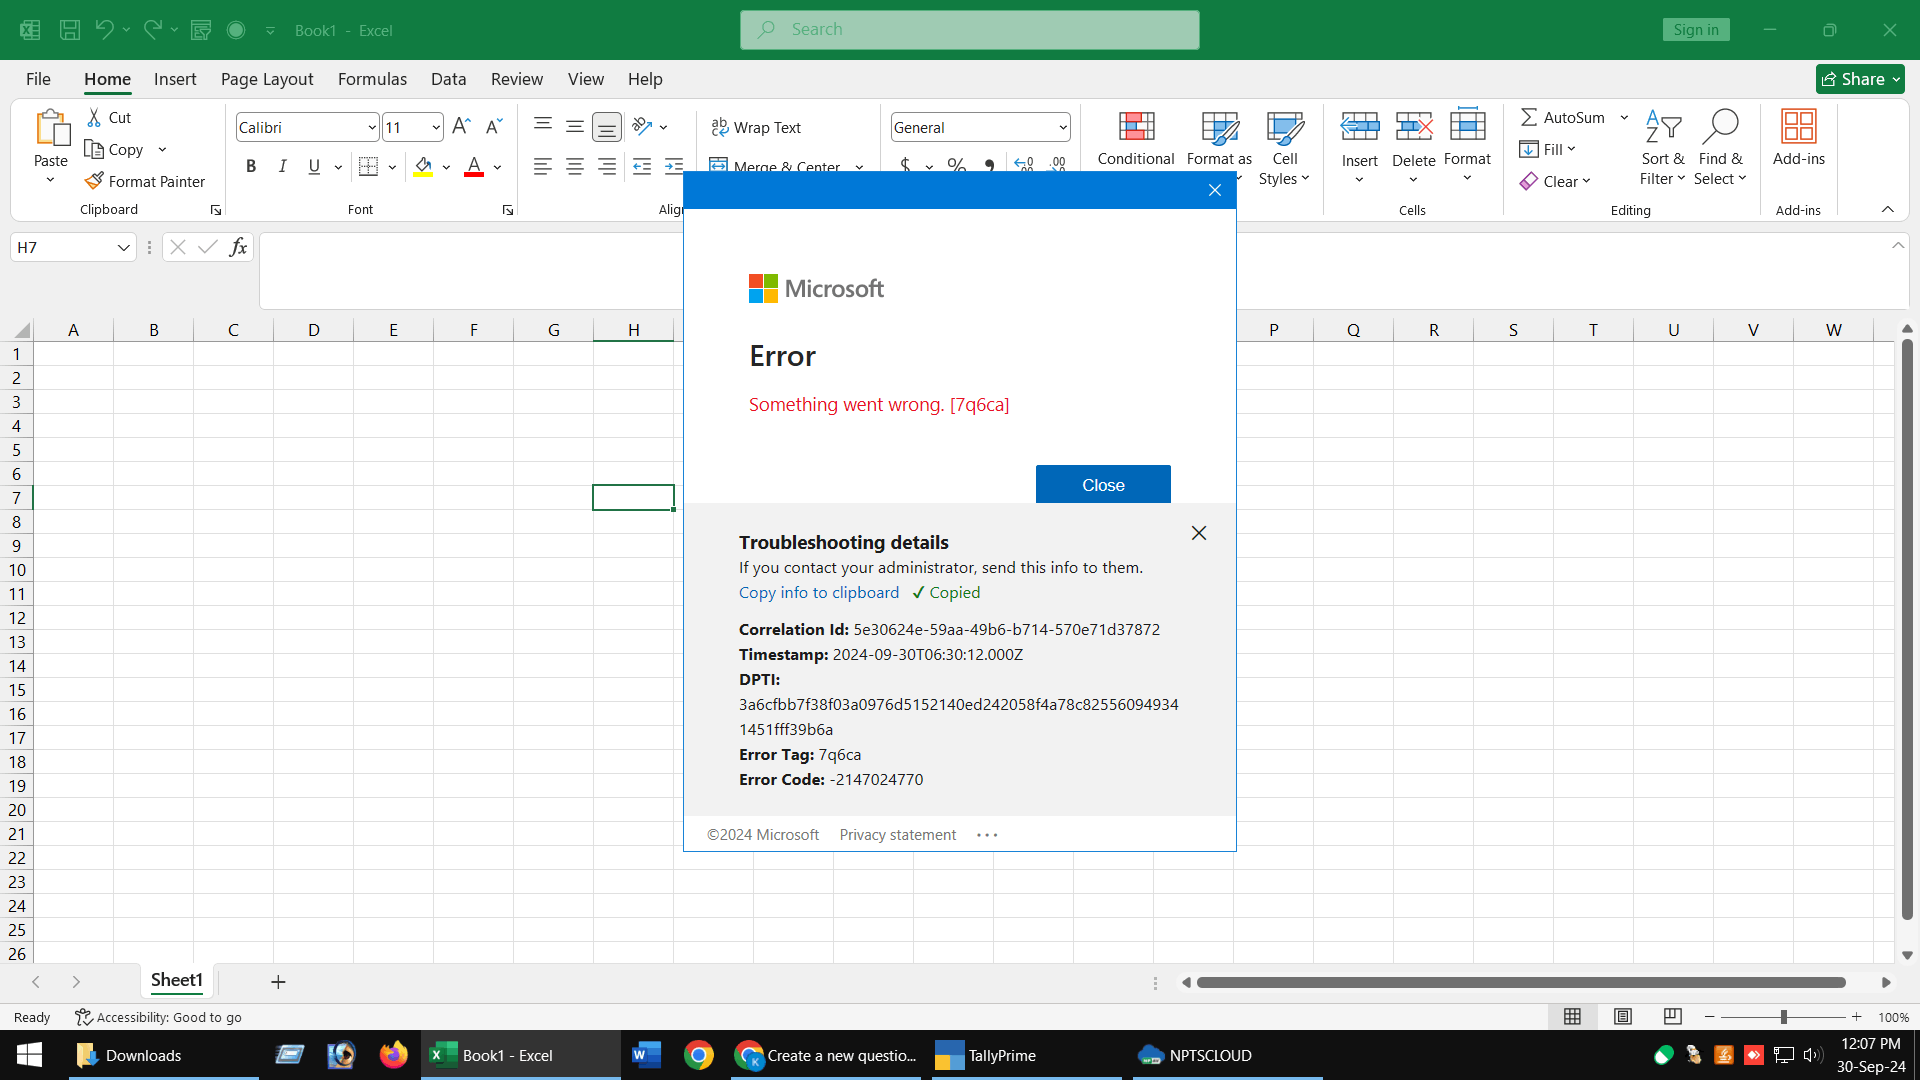1920x1080 pixels.
Task: Toggle Wrap Text
Action: click(756, 127)
